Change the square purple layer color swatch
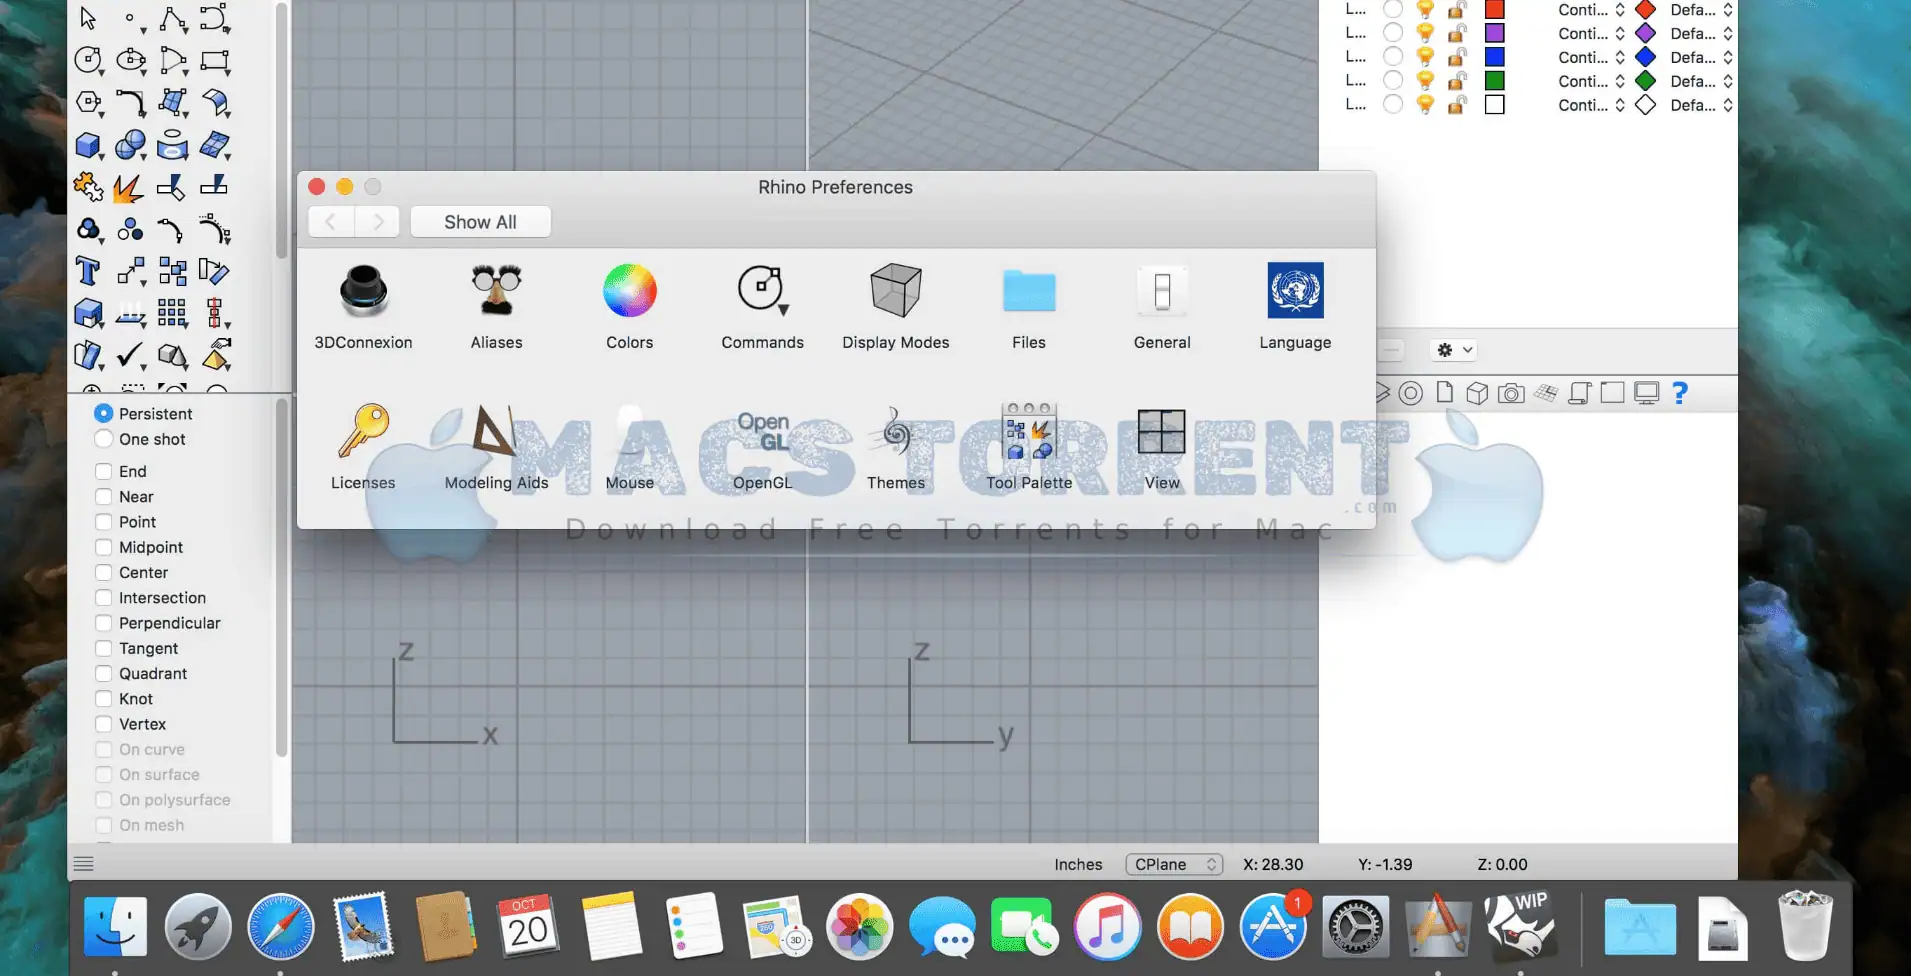Image resolution: width=1911 pixels, height=976 pixels. coord(1495,33)
